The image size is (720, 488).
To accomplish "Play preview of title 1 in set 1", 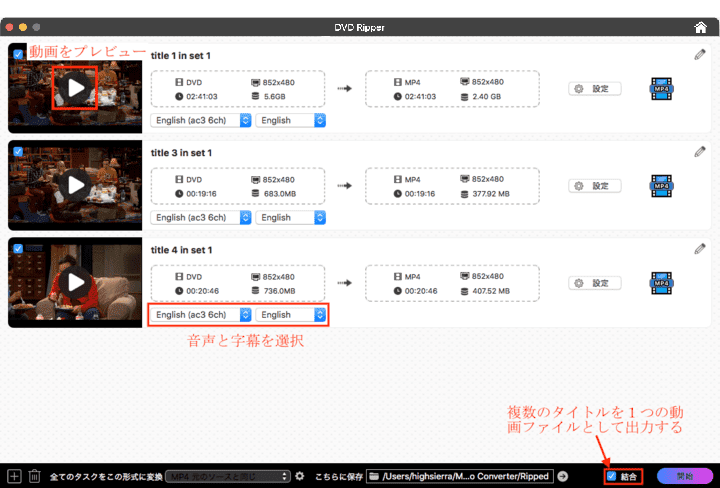I will 75,88.
